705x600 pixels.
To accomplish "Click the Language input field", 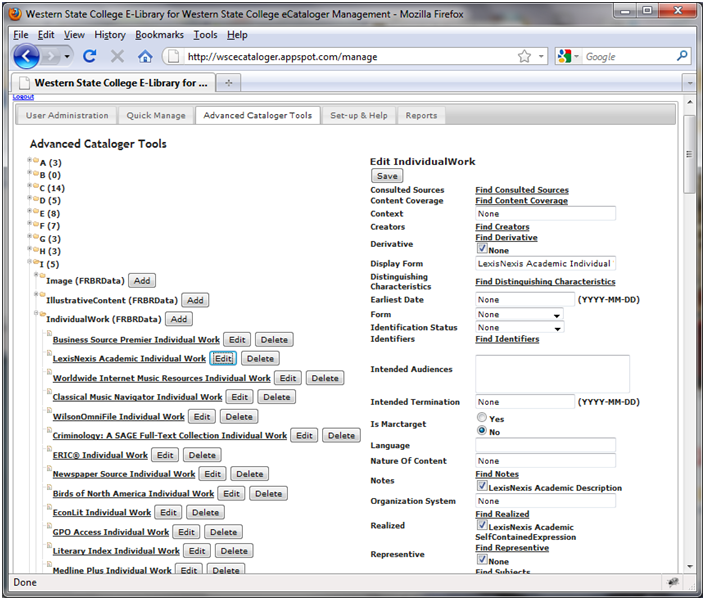I will [x=545, y=445].
